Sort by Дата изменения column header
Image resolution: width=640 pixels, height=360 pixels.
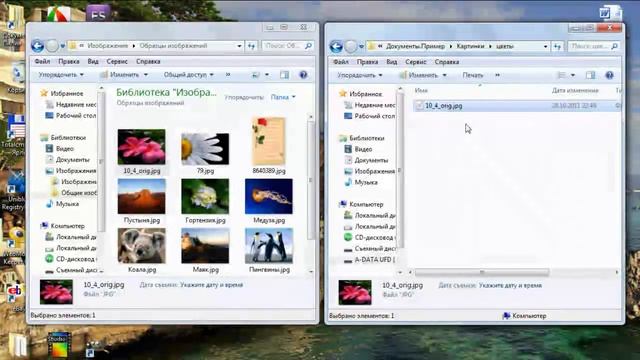point(575,91)
